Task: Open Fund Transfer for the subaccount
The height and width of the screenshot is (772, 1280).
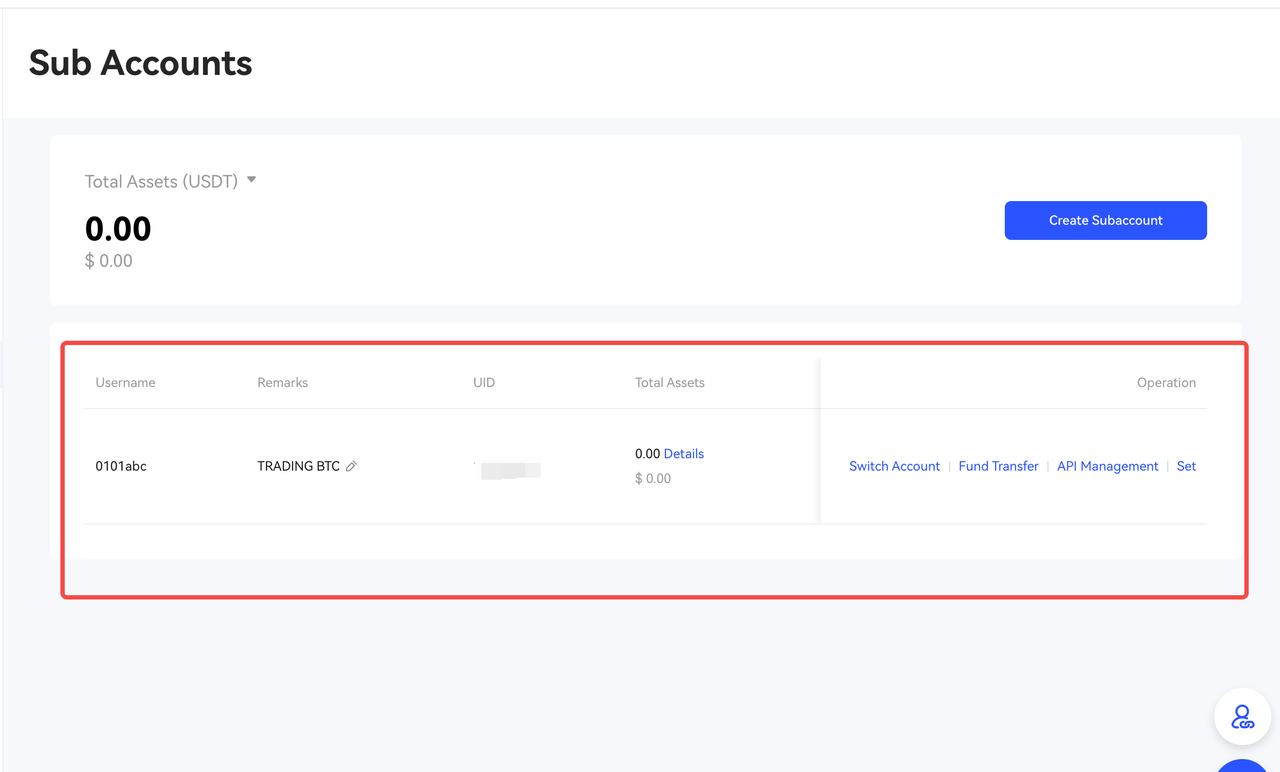Action: coord(998,467)
